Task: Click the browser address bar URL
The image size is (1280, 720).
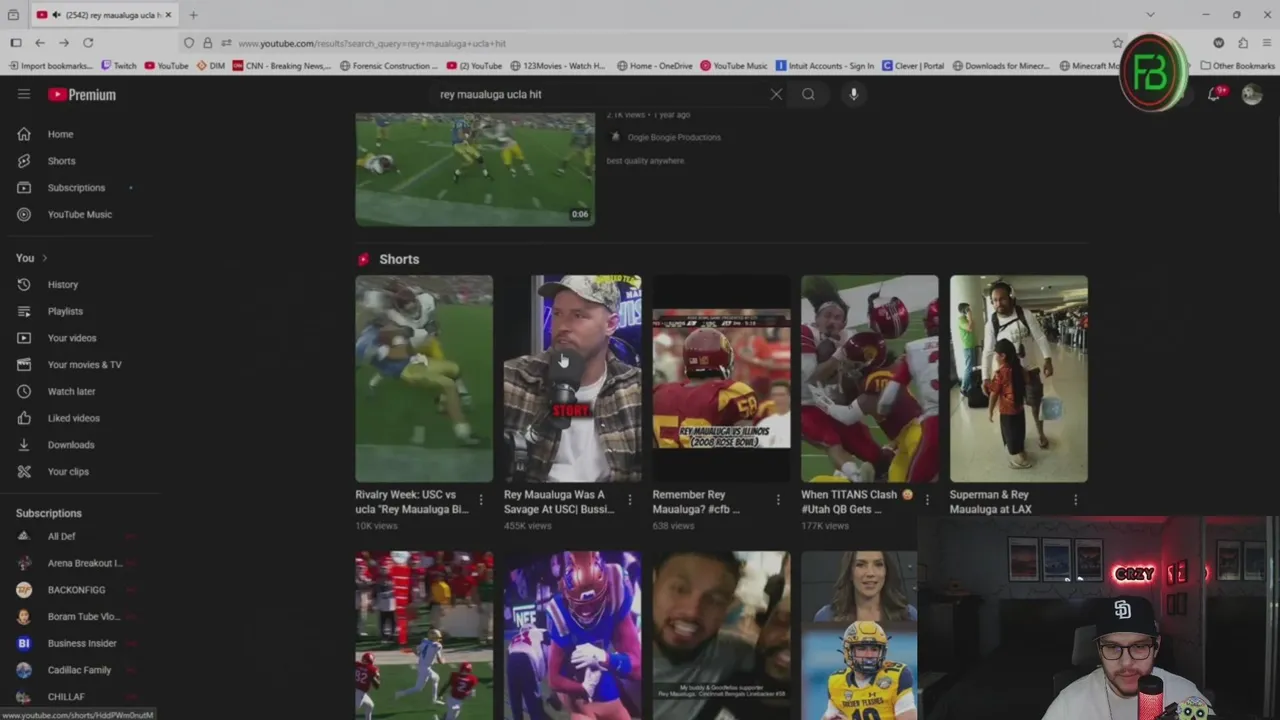Action: [x=372, y=43]
